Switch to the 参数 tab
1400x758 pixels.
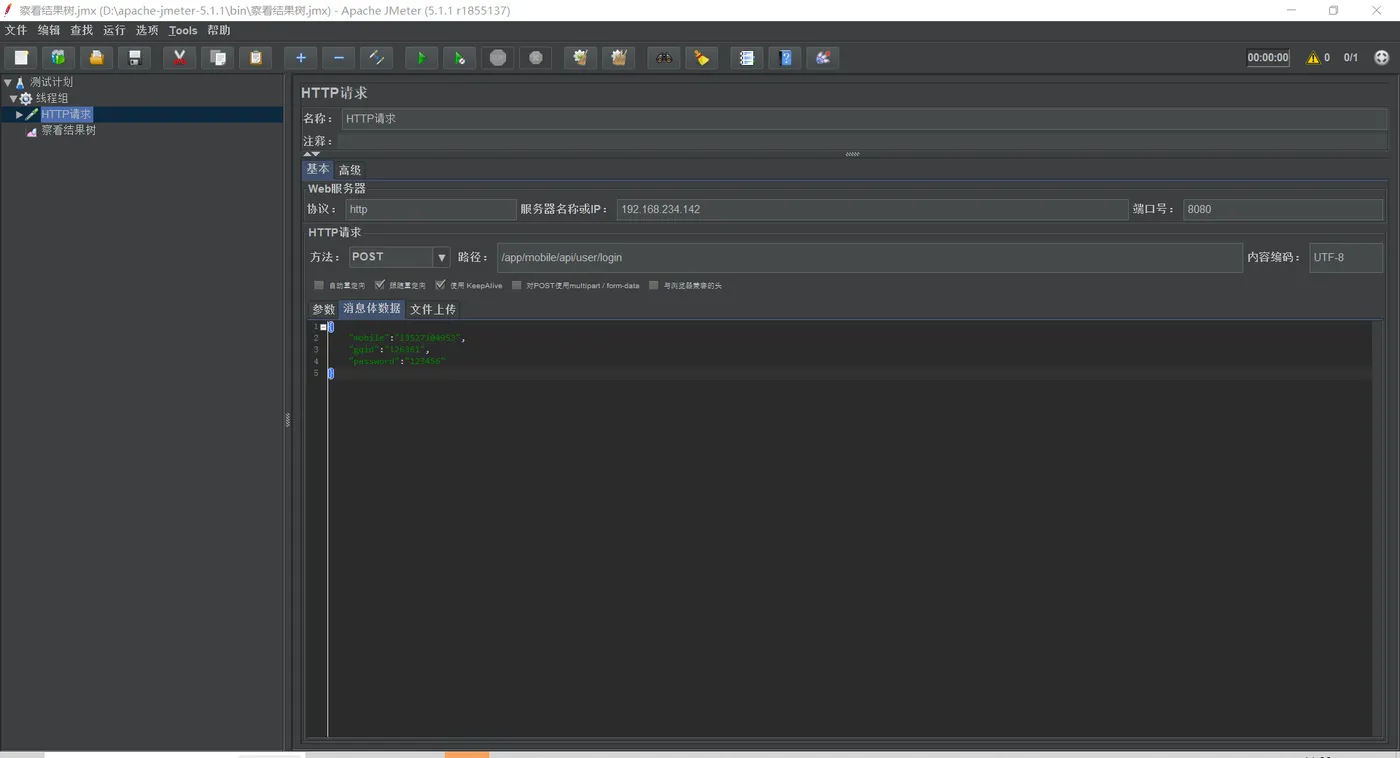[323, 309]
